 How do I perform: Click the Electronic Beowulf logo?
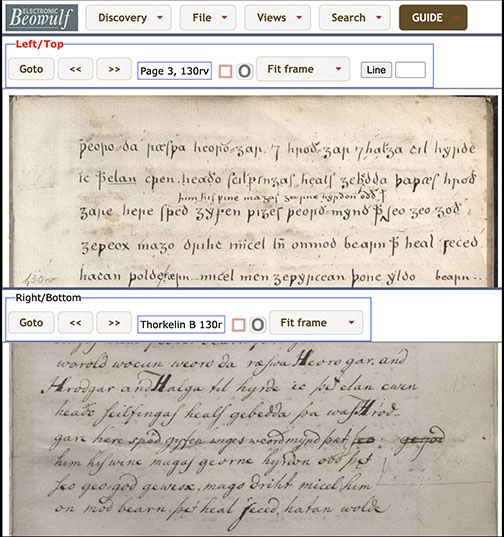[42, 18]
